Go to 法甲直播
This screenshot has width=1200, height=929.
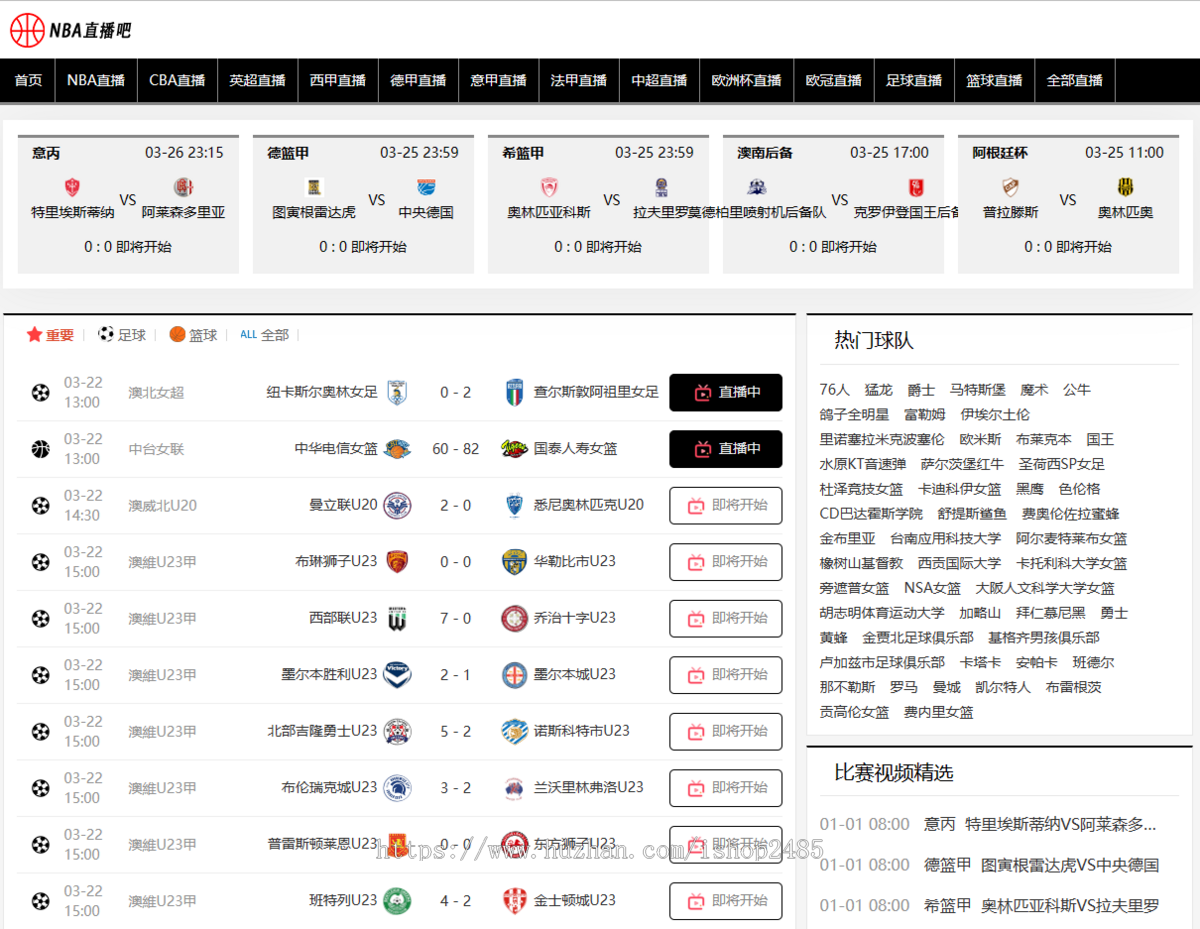pyautogui.click(x=579, y=80)
